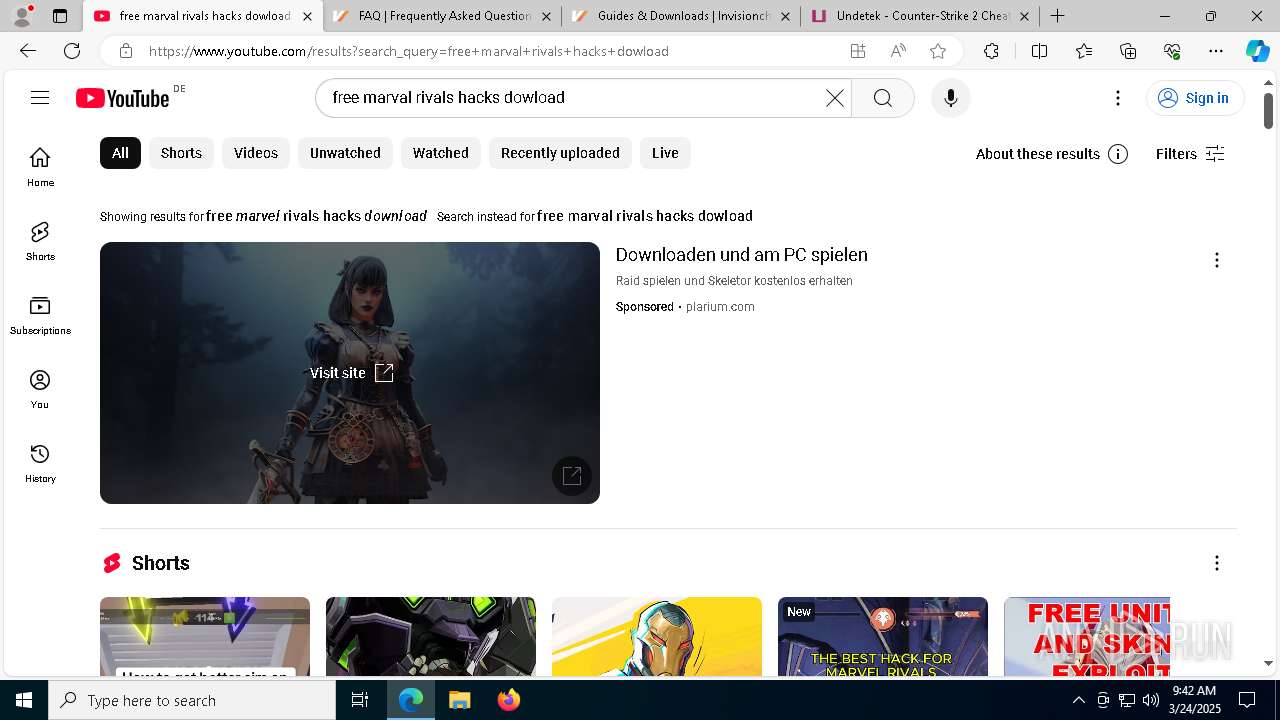Open Copilot in the Edge toolbar

[x=1257, y=51]
